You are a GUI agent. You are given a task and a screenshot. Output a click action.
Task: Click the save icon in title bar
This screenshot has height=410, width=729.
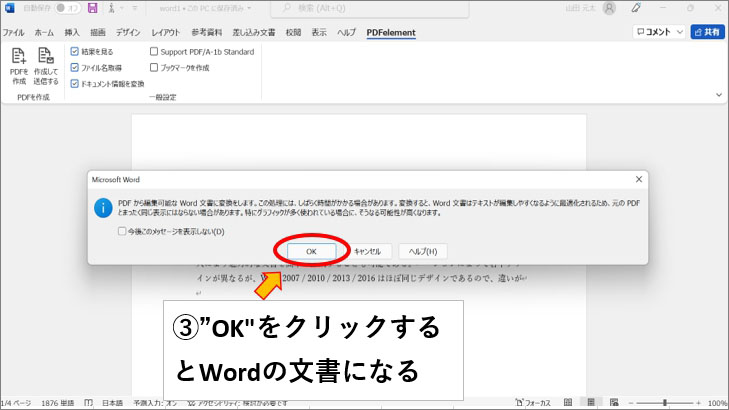pyautogui.click(x=93, y=8)
